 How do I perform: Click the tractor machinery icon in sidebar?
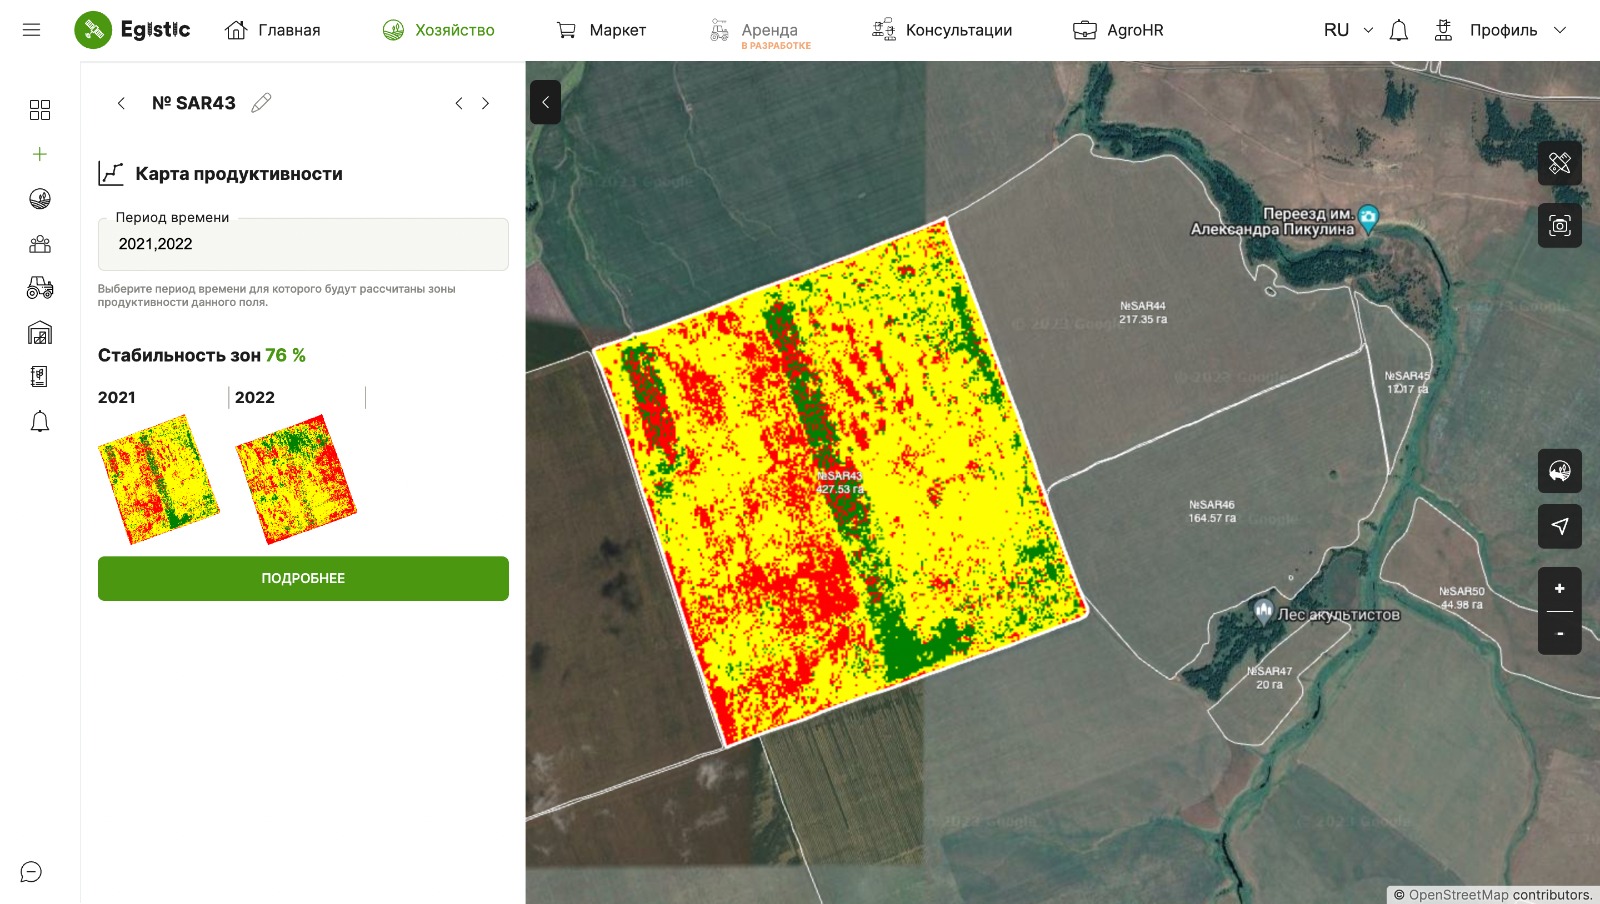point(40,289)
